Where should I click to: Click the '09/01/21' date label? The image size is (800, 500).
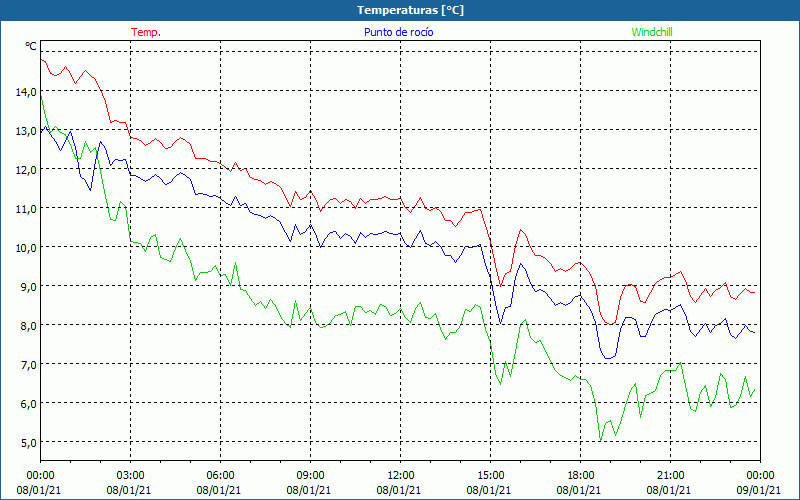tap(759, 490)
